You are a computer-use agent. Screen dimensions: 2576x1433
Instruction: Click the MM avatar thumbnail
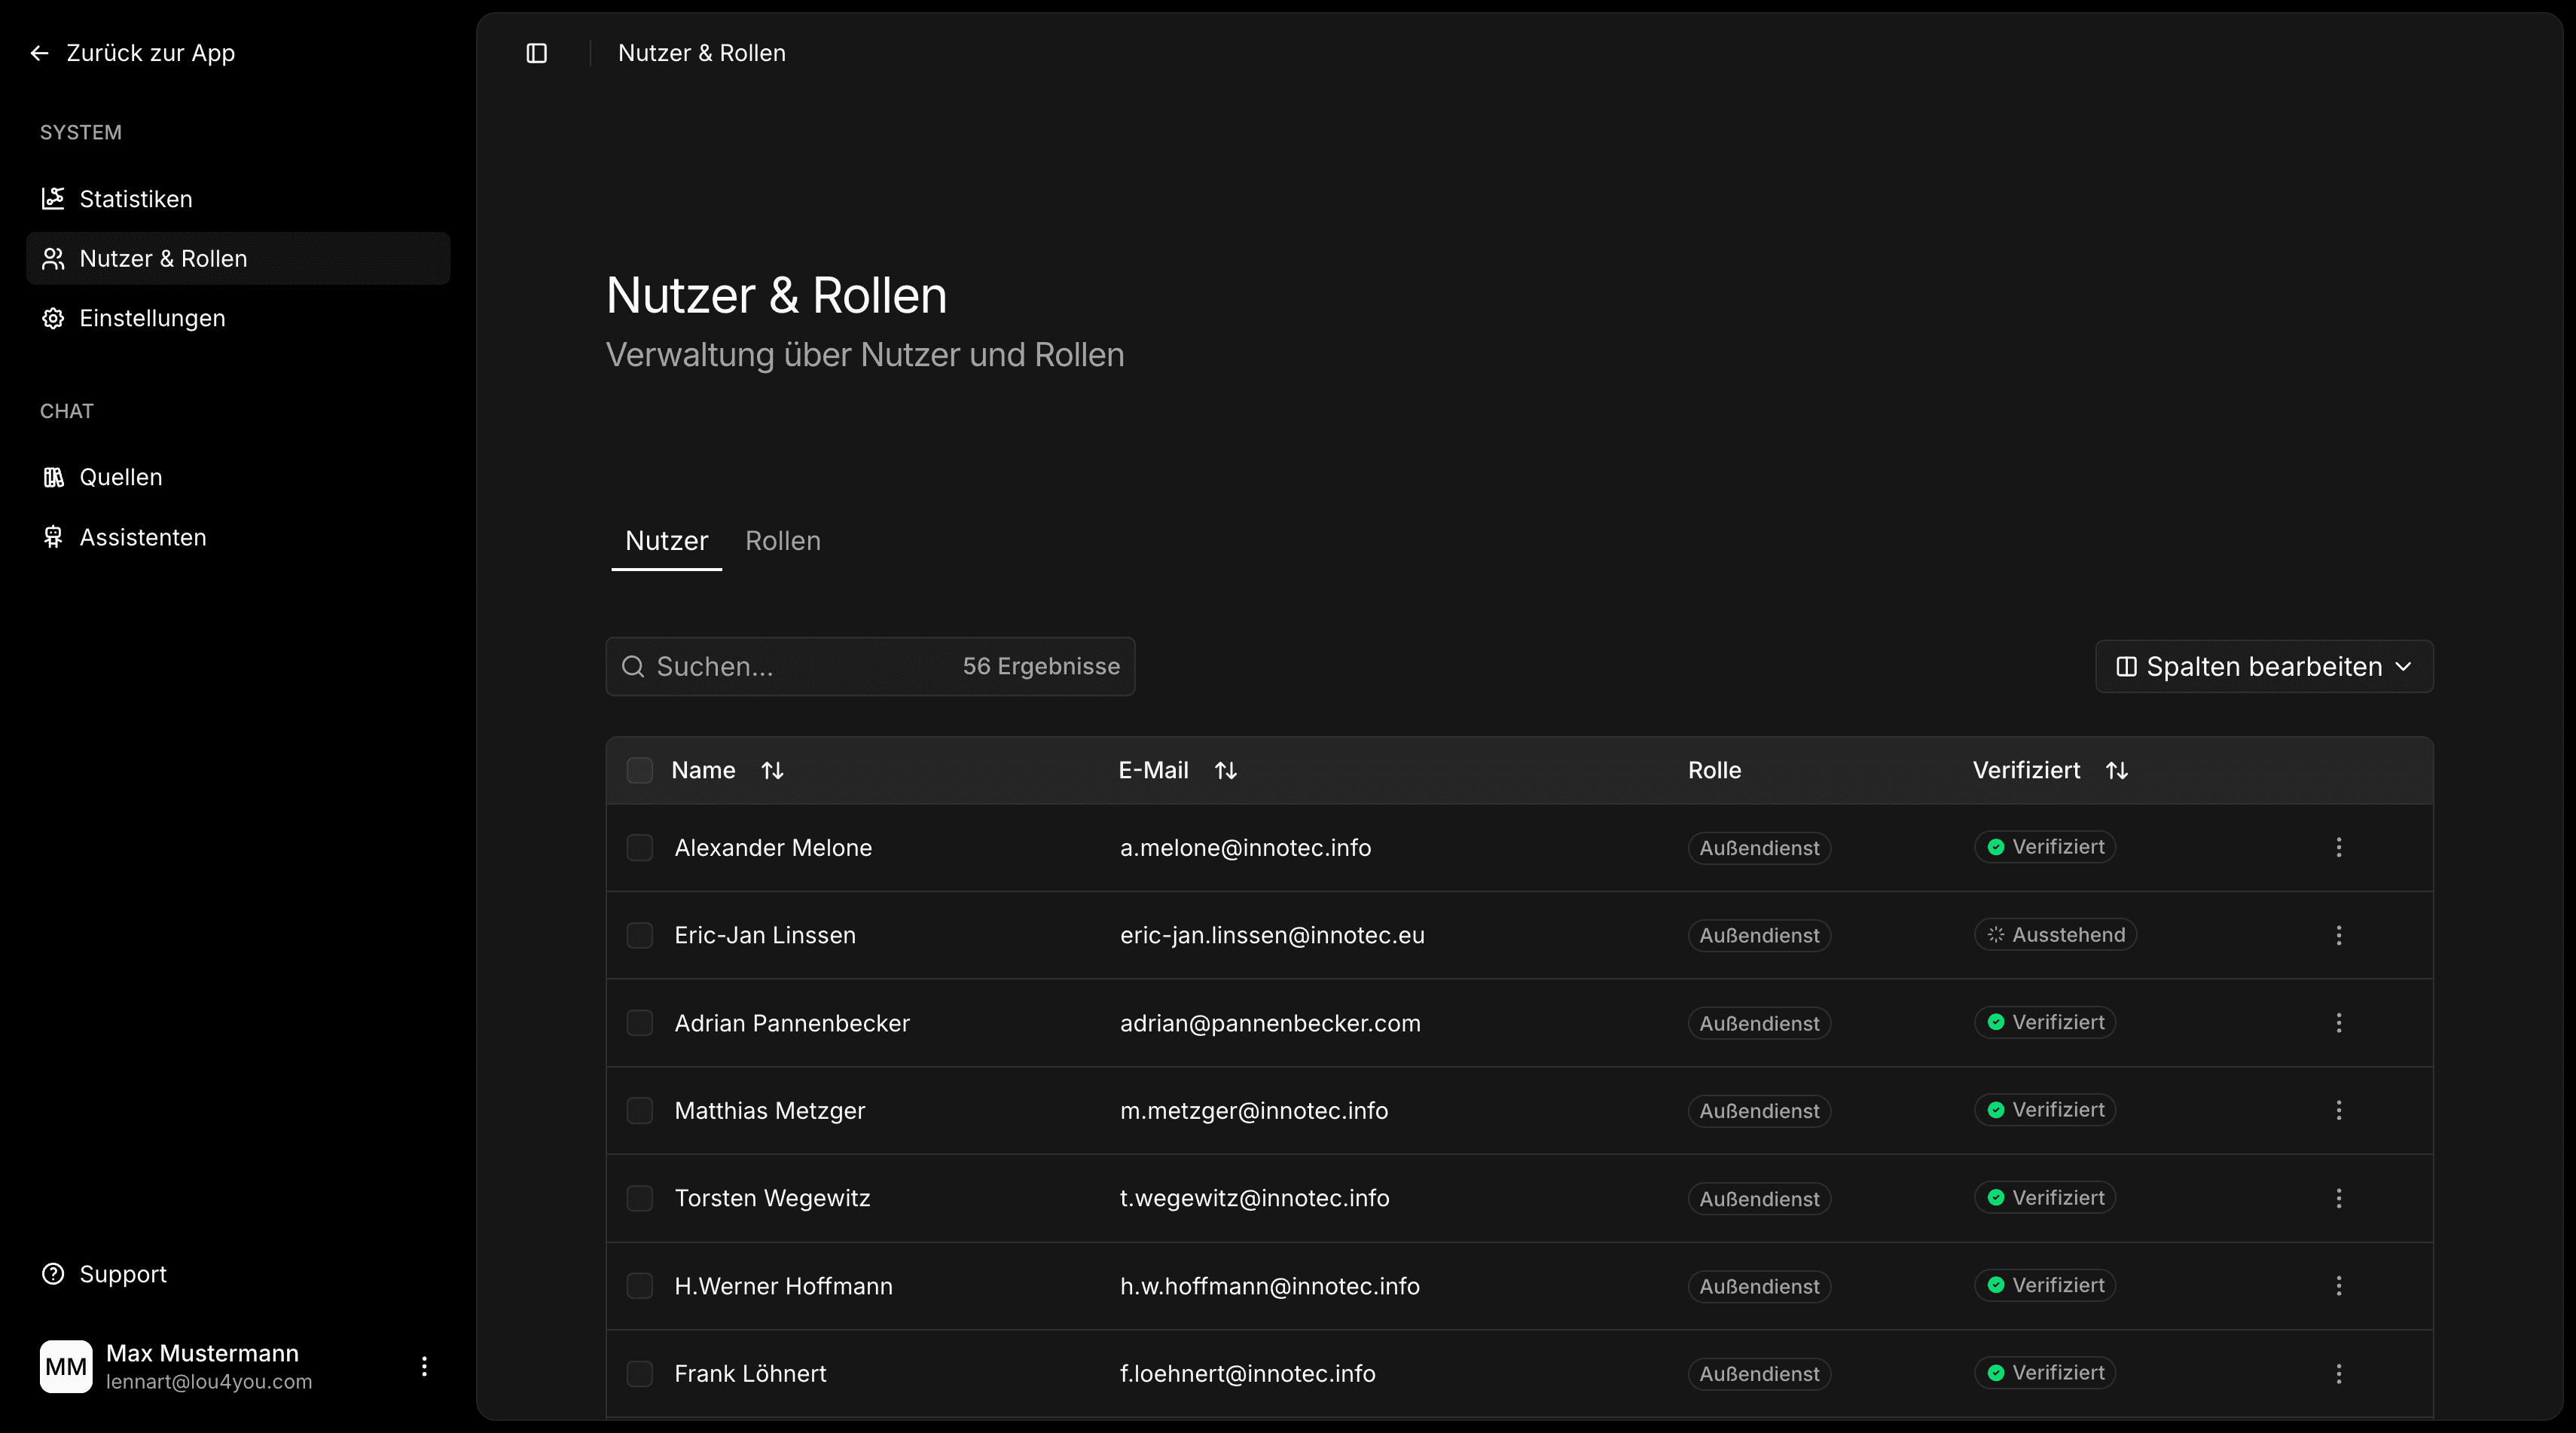point(66,1367)
